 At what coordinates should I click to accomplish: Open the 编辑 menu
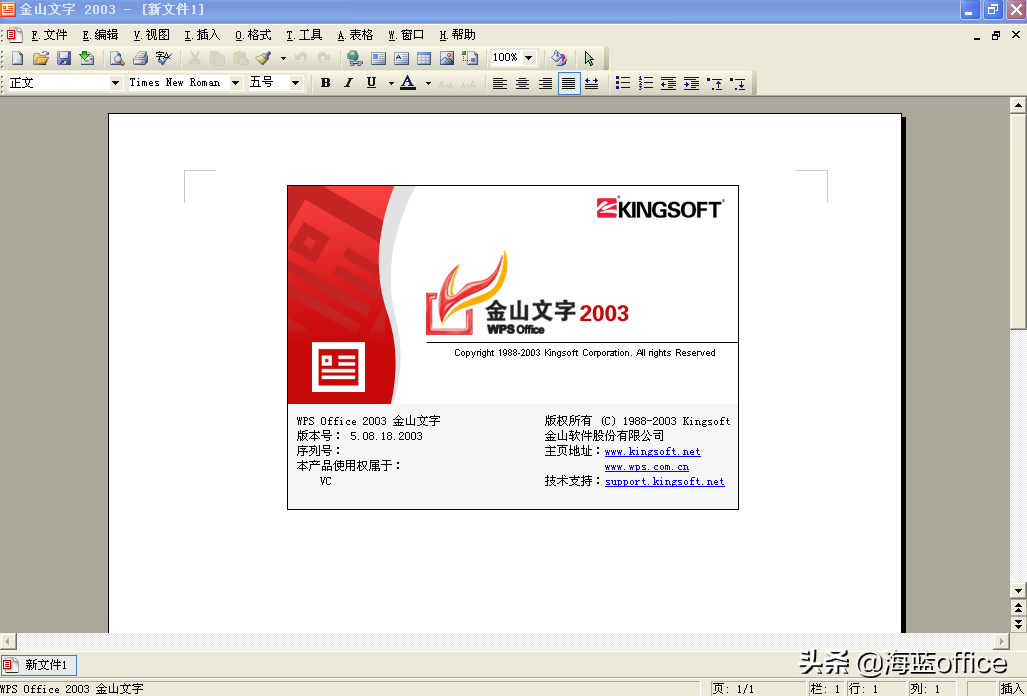100,35
